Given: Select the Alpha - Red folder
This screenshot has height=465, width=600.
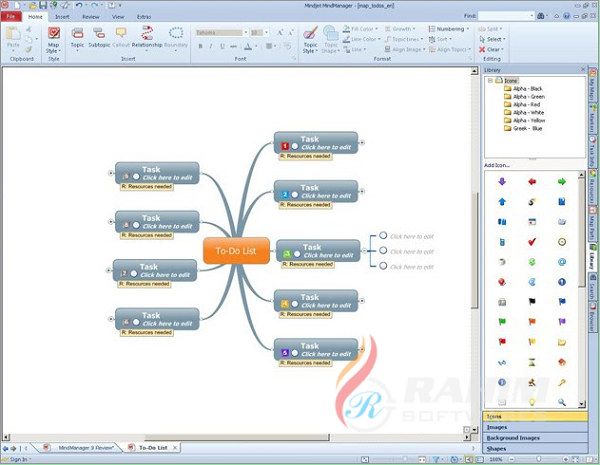Looking at the screenshot, I should pyautogui.click(x=525, y=104).
